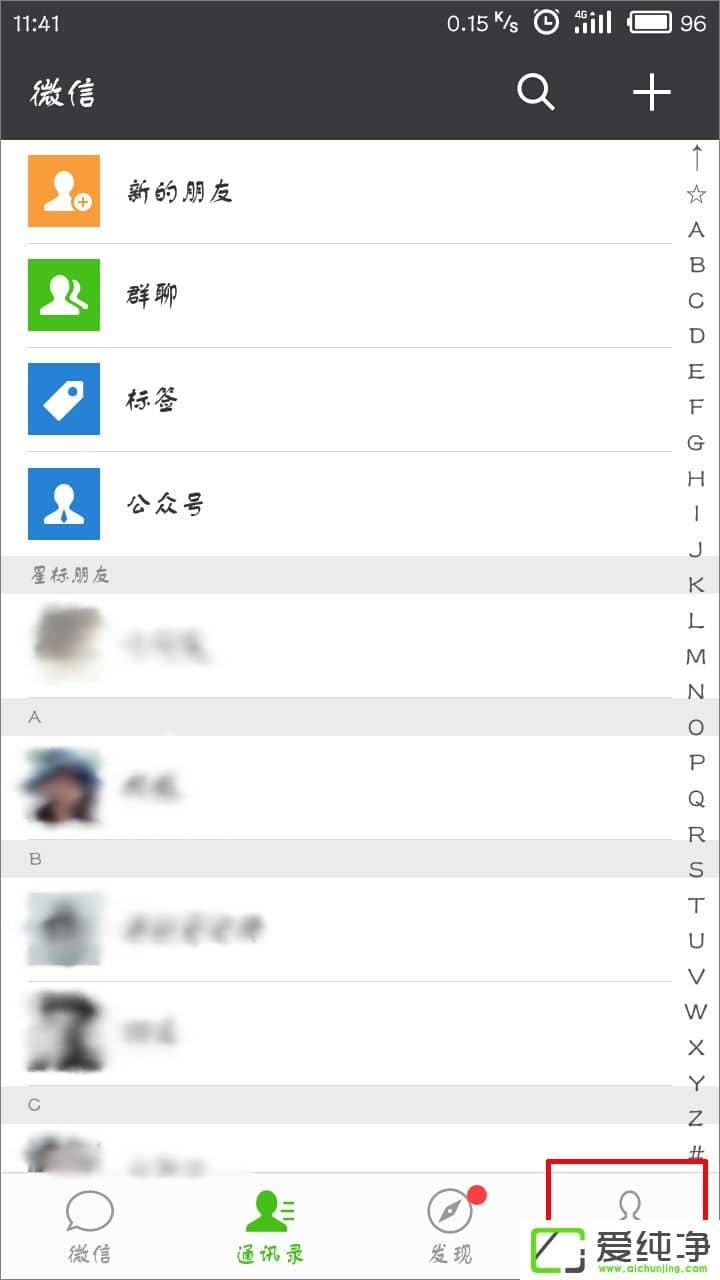Tap the 新的朋友 text label
Image resolution: width=720 pixels, height=1280 pixels.
[x=180, y=192]
